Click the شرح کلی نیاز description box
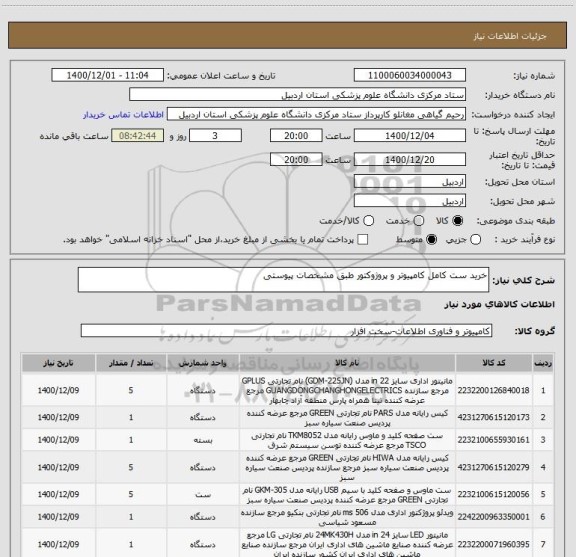 click(283, 280)
